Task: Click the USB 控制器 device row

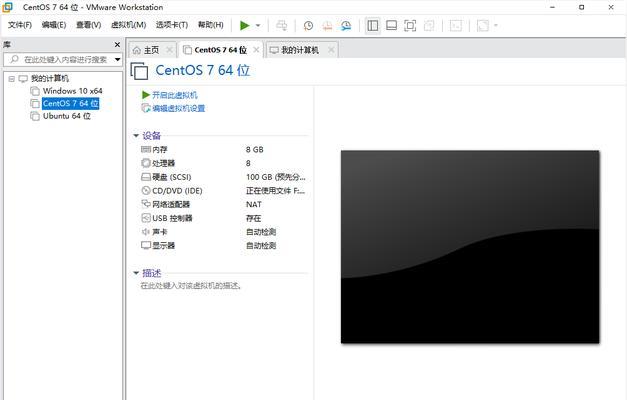Action: (x=224, y=218)
